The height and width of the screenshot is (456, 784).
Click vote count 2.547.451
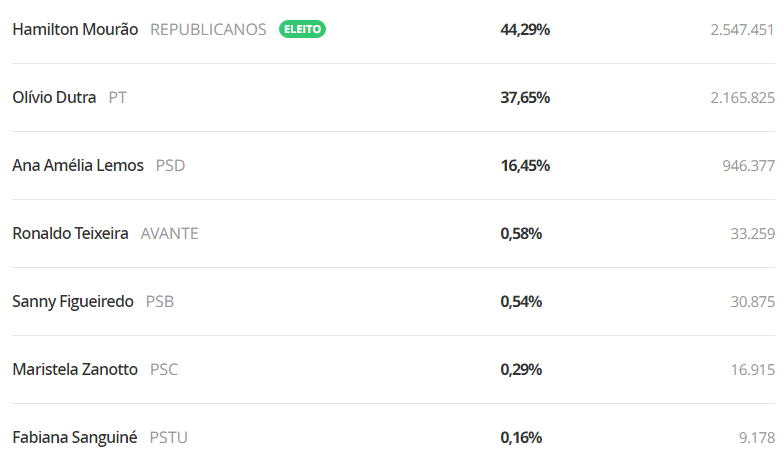[x=742, y=30]
